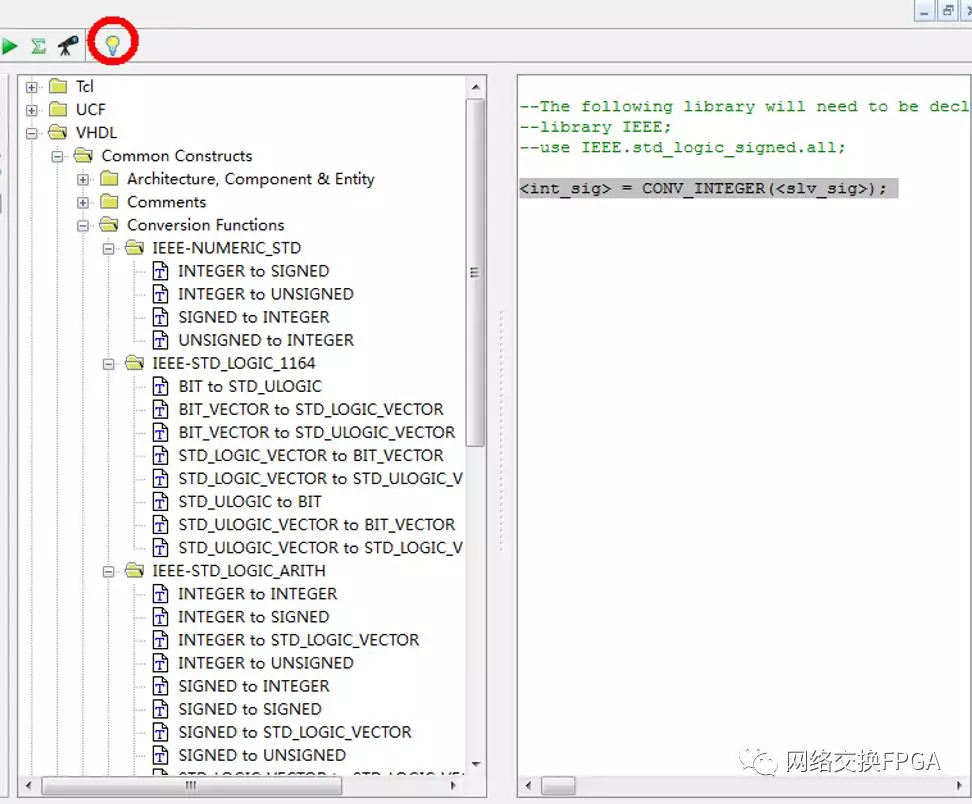Viewport: 972px width, 804px height.
Task: Select INTEGER to SIGNED under STD_LOGIC_ARITH
Action: pos(253,617)
